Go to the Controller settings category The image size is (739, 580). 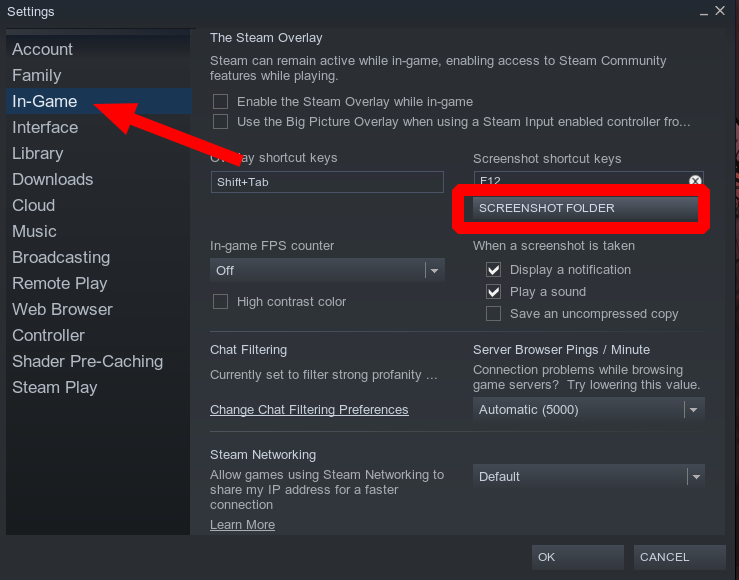coord(48,335)
